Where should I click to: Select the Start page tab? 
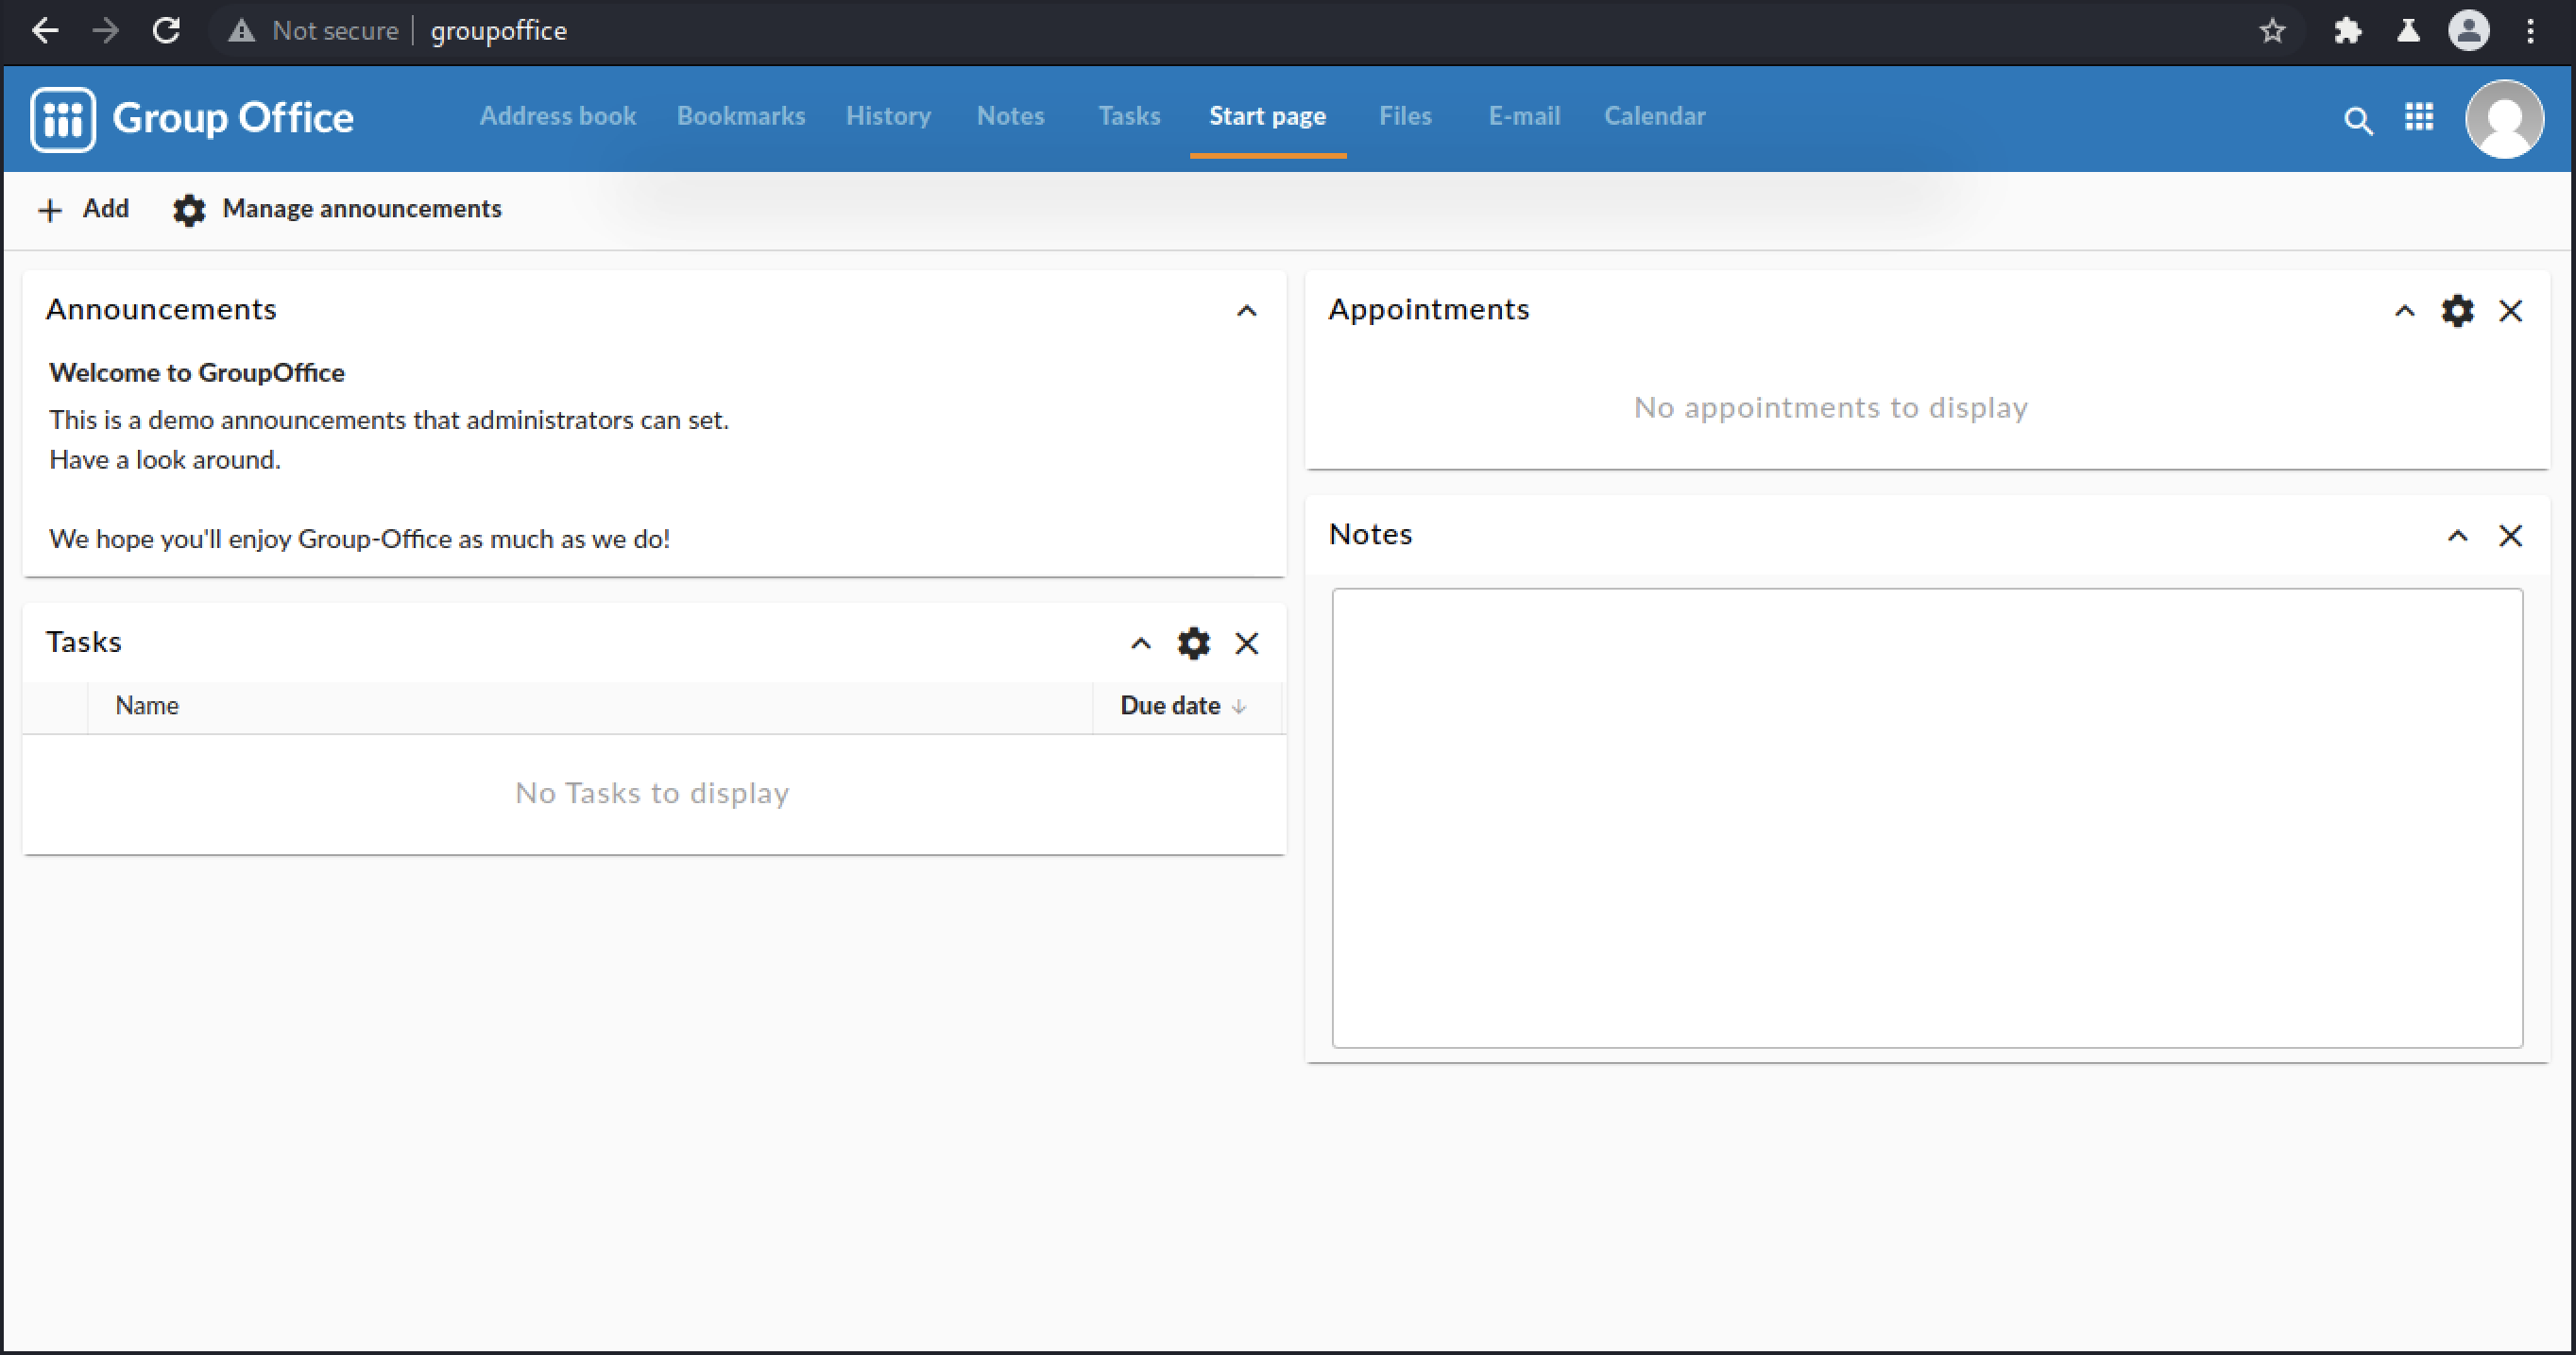click(1267, 116)
